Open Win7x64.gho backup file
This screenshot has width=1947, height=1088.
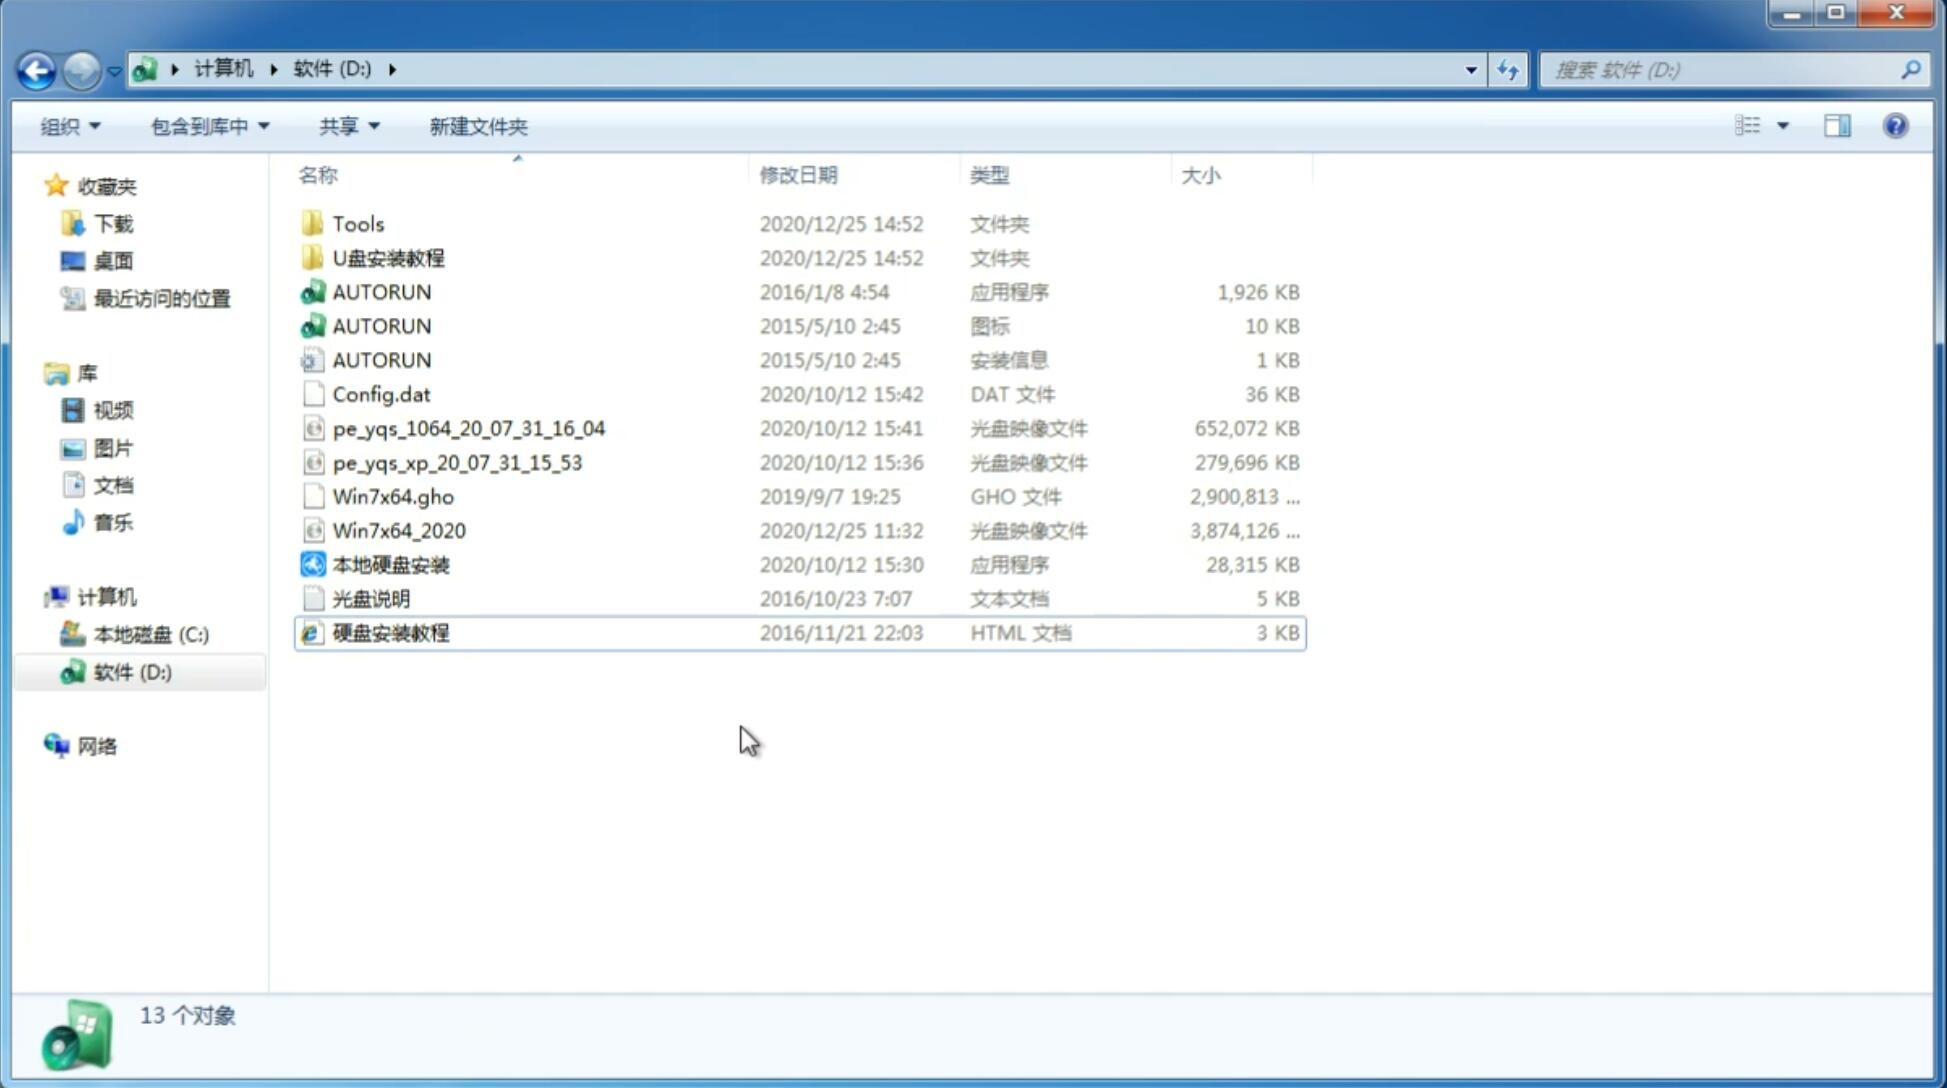coord(394,496)
